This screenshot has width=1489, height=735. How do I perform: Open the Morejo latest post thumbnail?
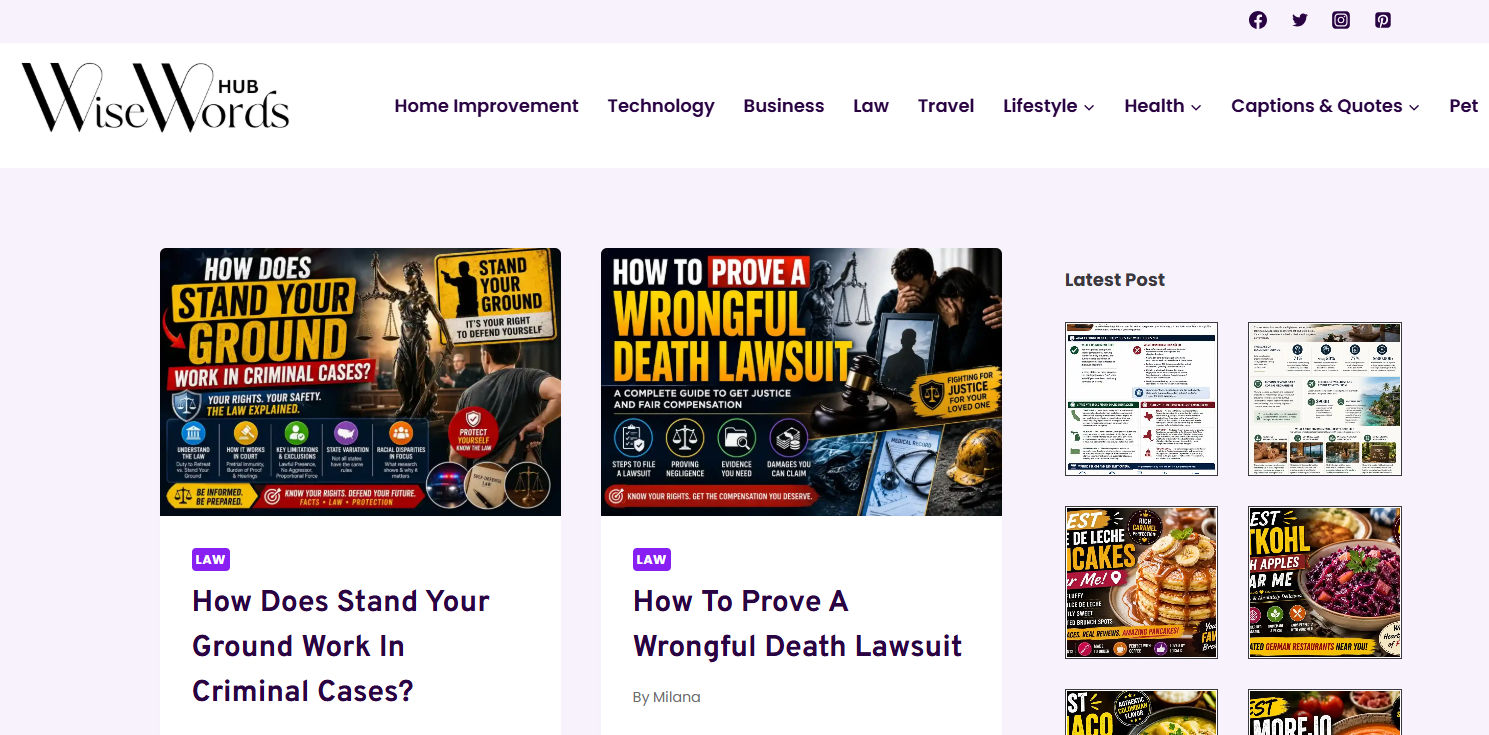pyautogui.click(x=1325, y=712)
